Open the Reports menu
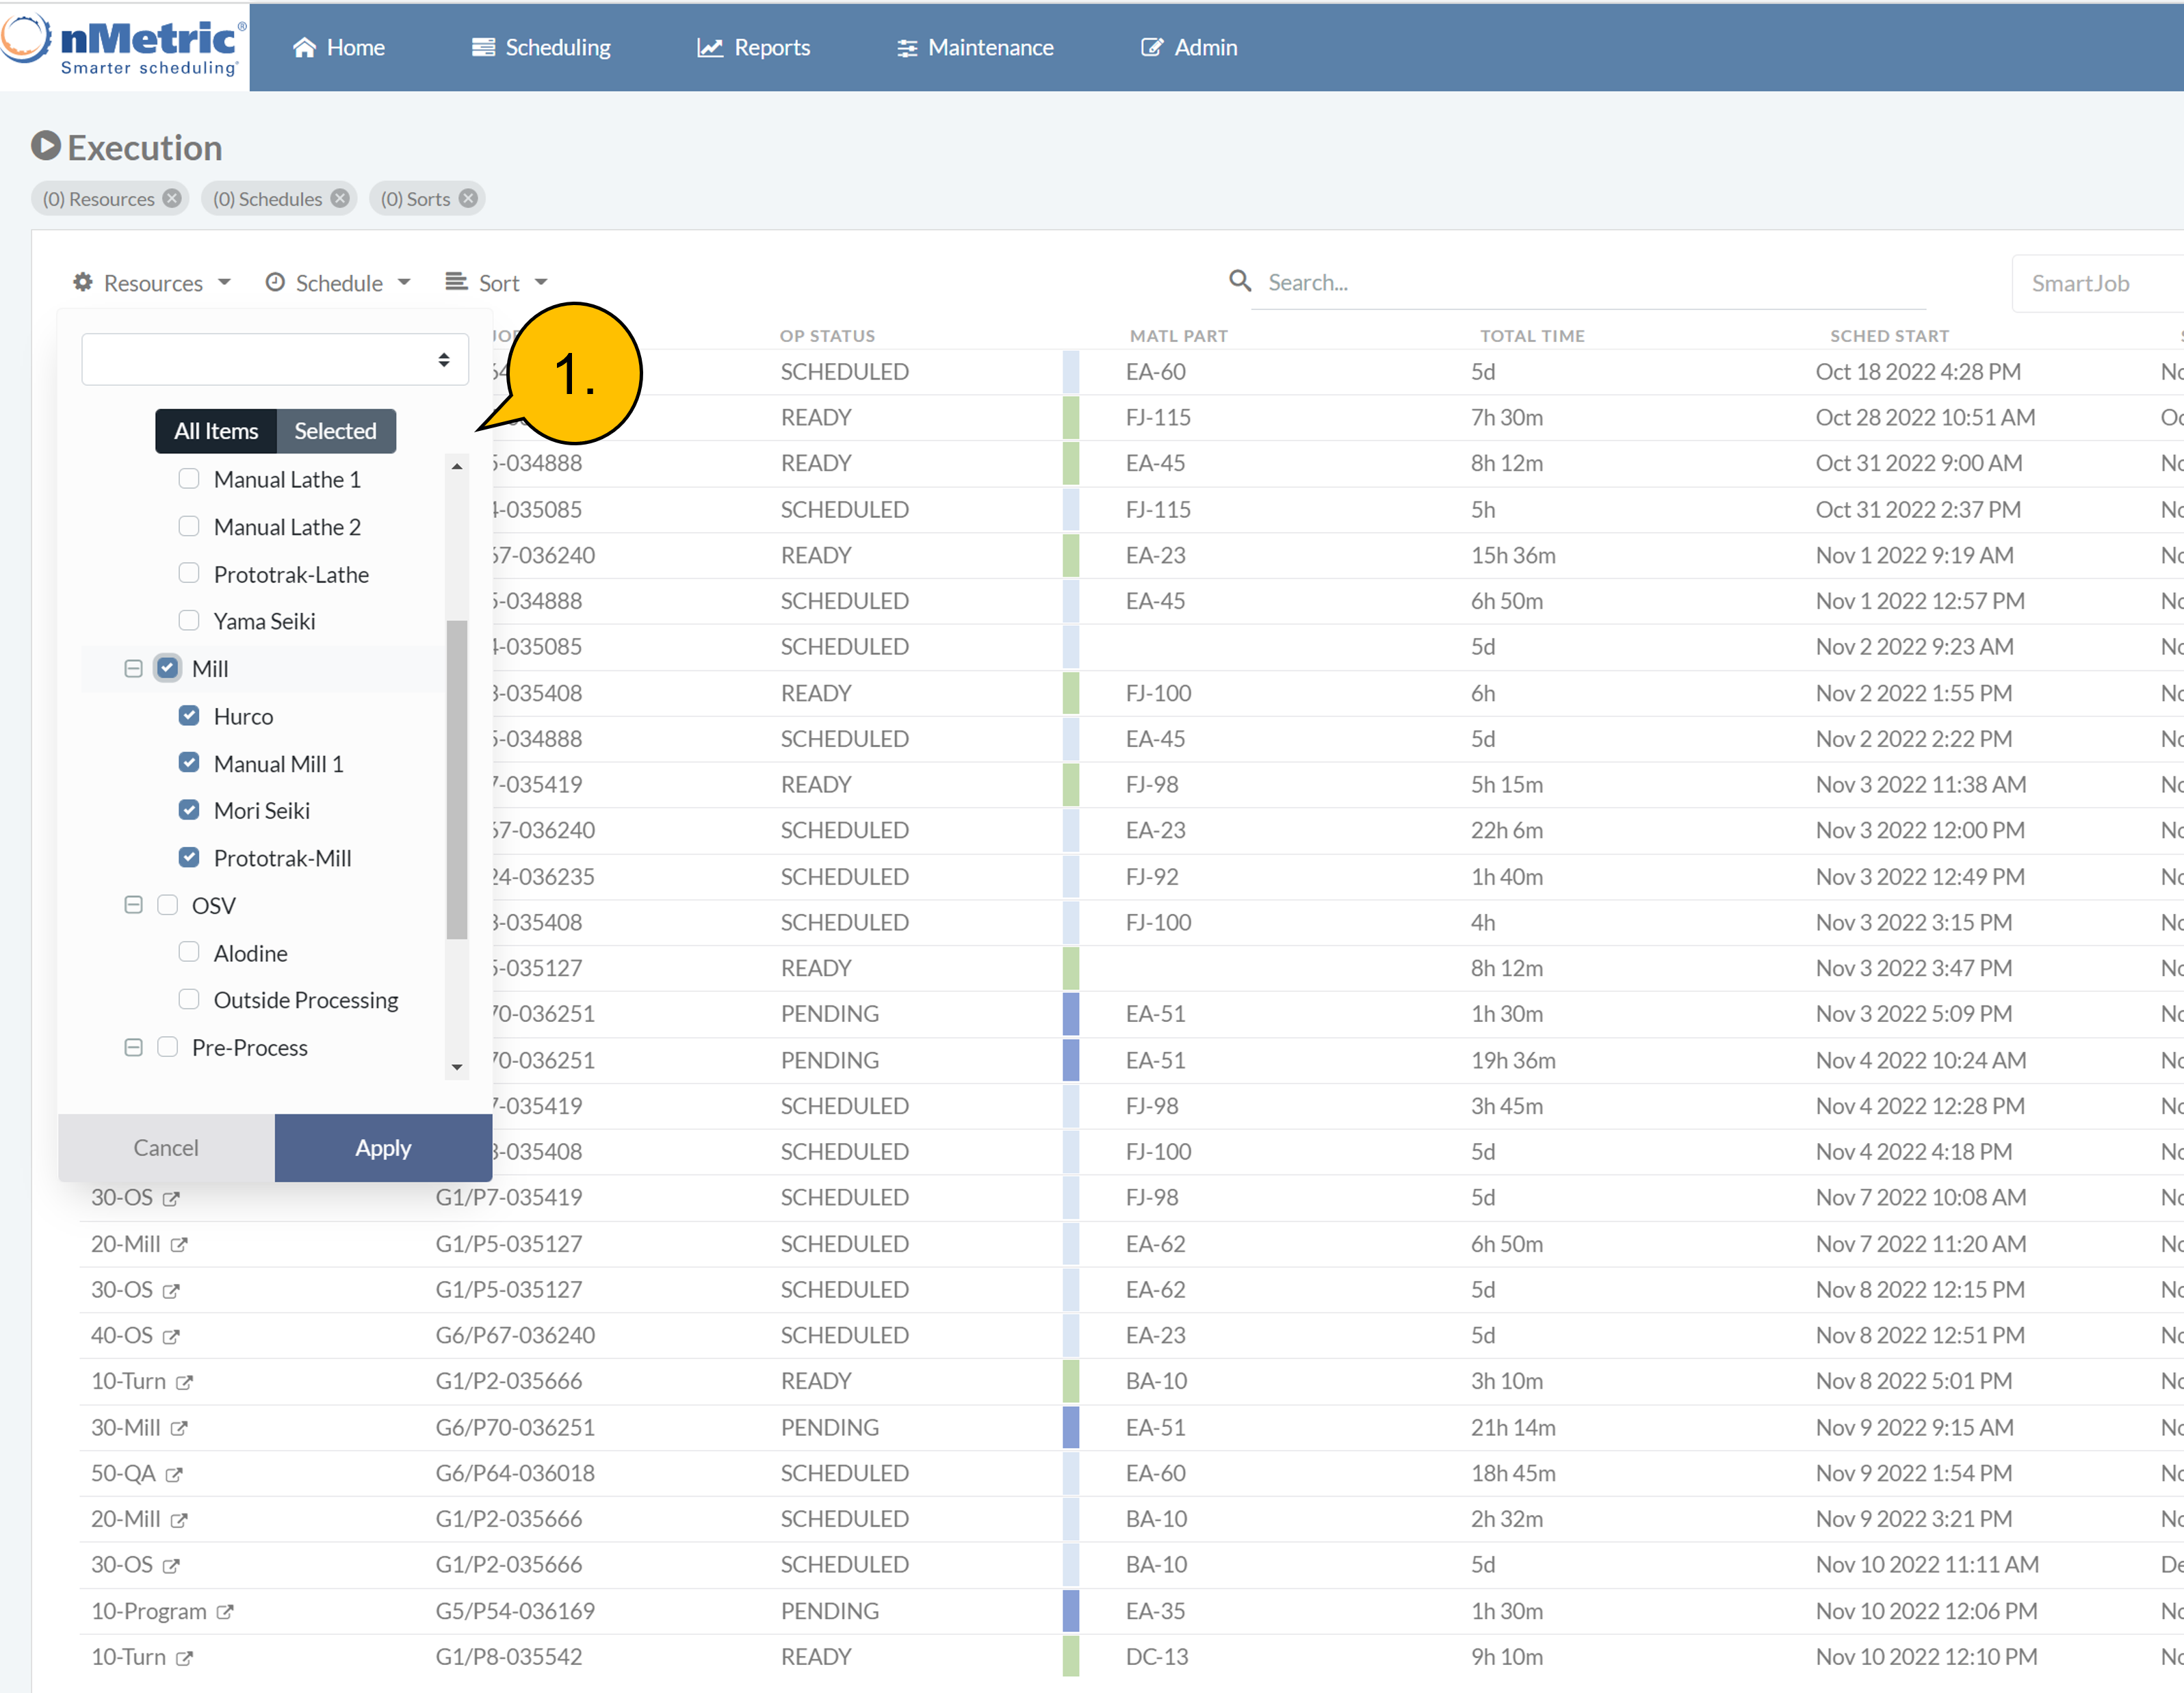 754,47
